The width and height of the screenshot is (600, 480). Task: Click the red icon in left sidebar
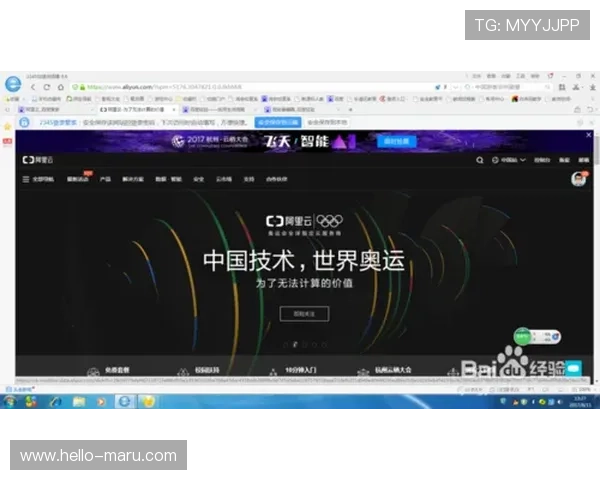pos(7,142)
